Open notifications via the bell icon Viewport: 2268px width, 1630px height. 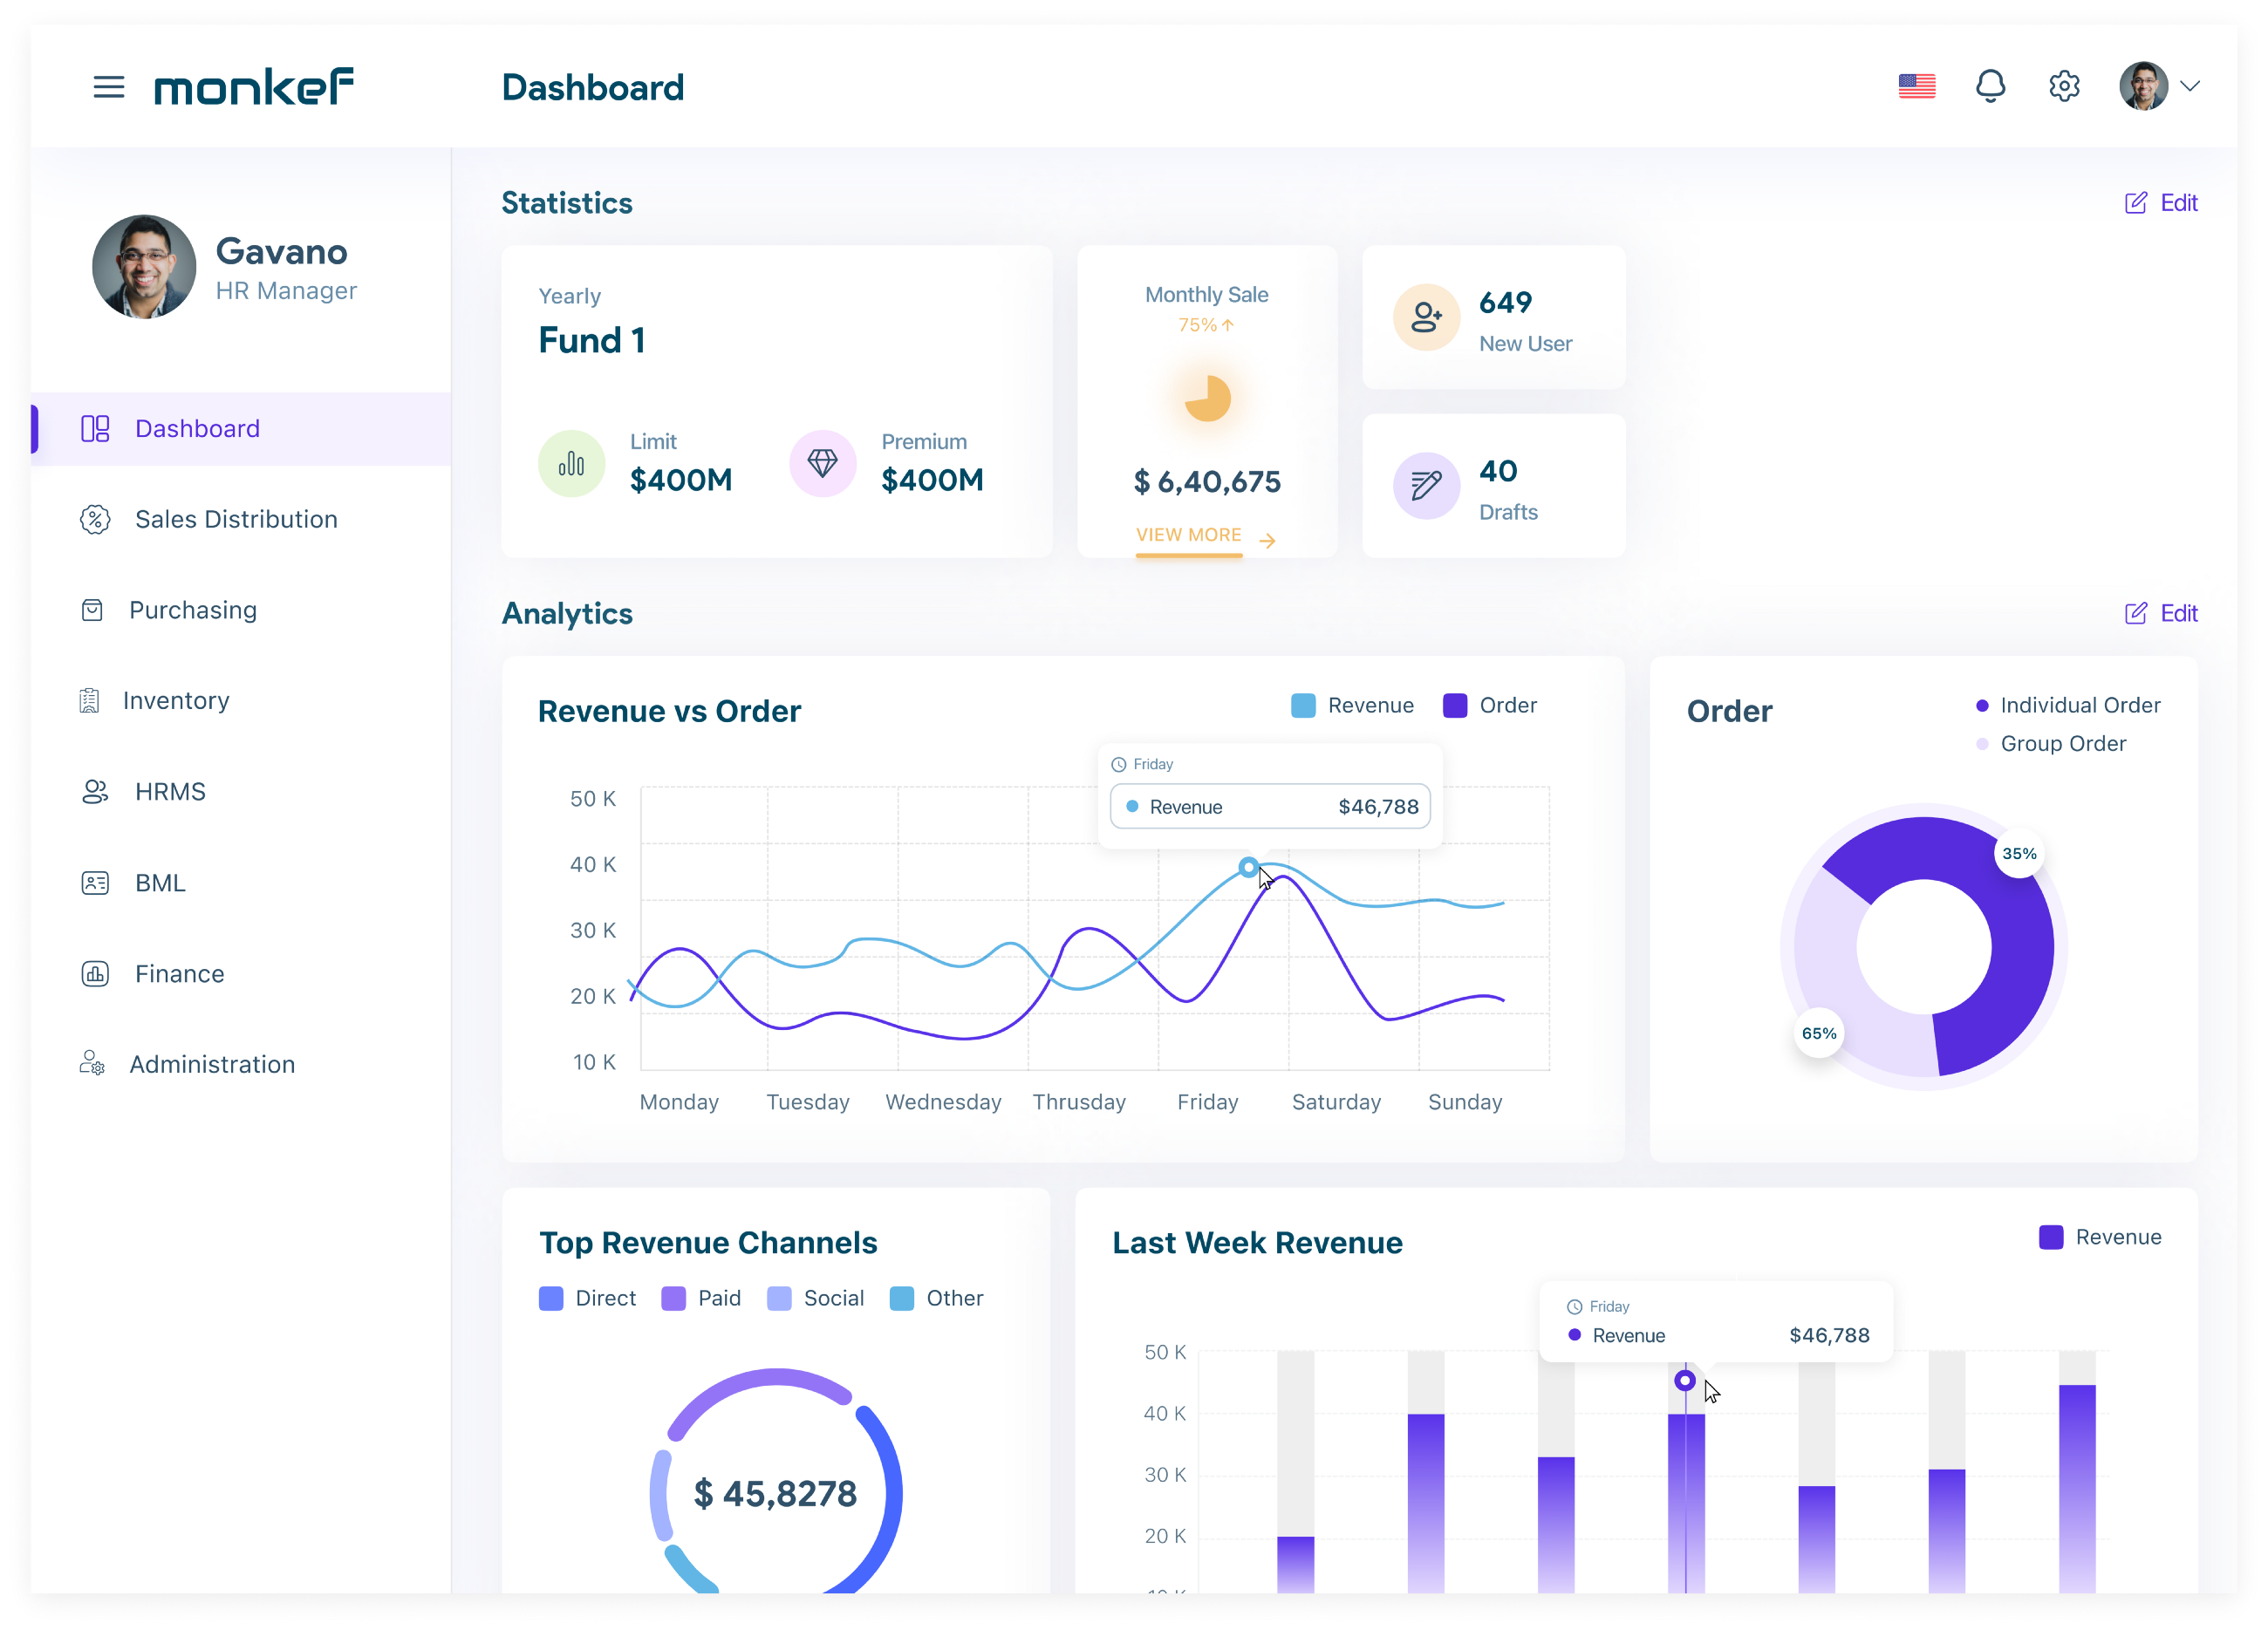[1991, 86]
